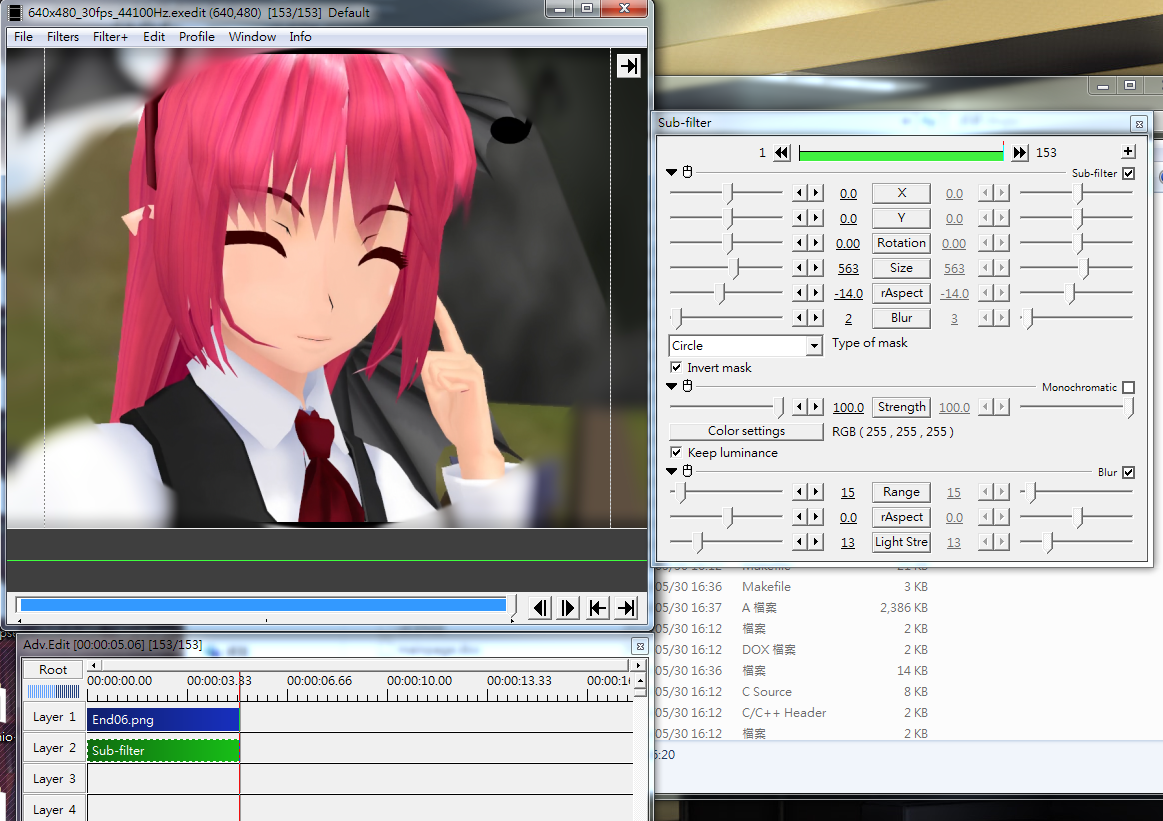The image size is (1163, 821).
Task: Click the Root button in the timeline
Action: [53, 670]
